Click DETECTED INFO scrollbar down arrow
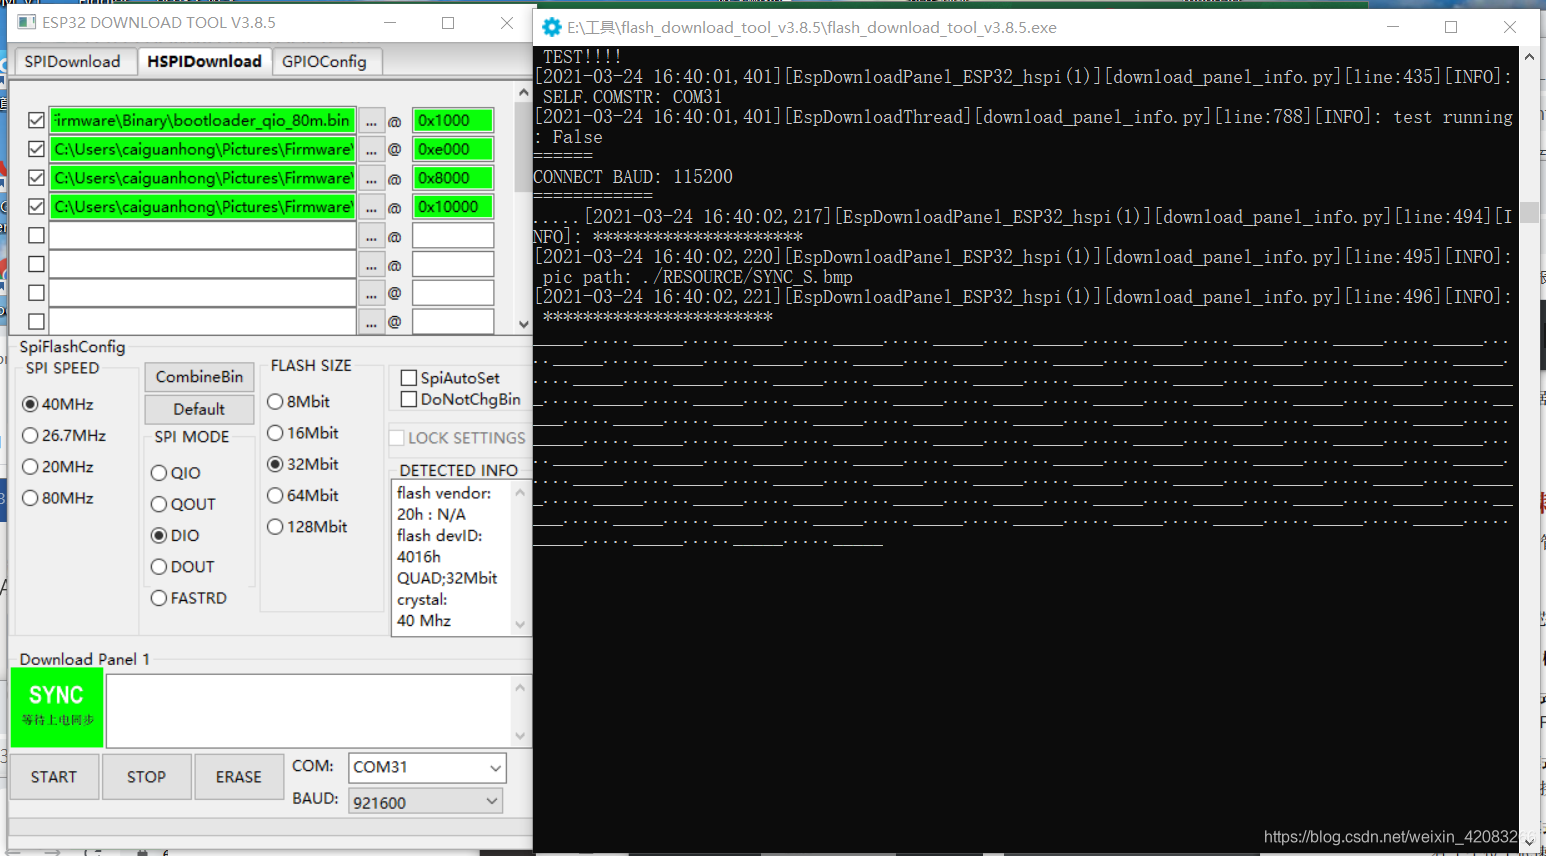Screen dimensions: 1546x856 point(520,625)
